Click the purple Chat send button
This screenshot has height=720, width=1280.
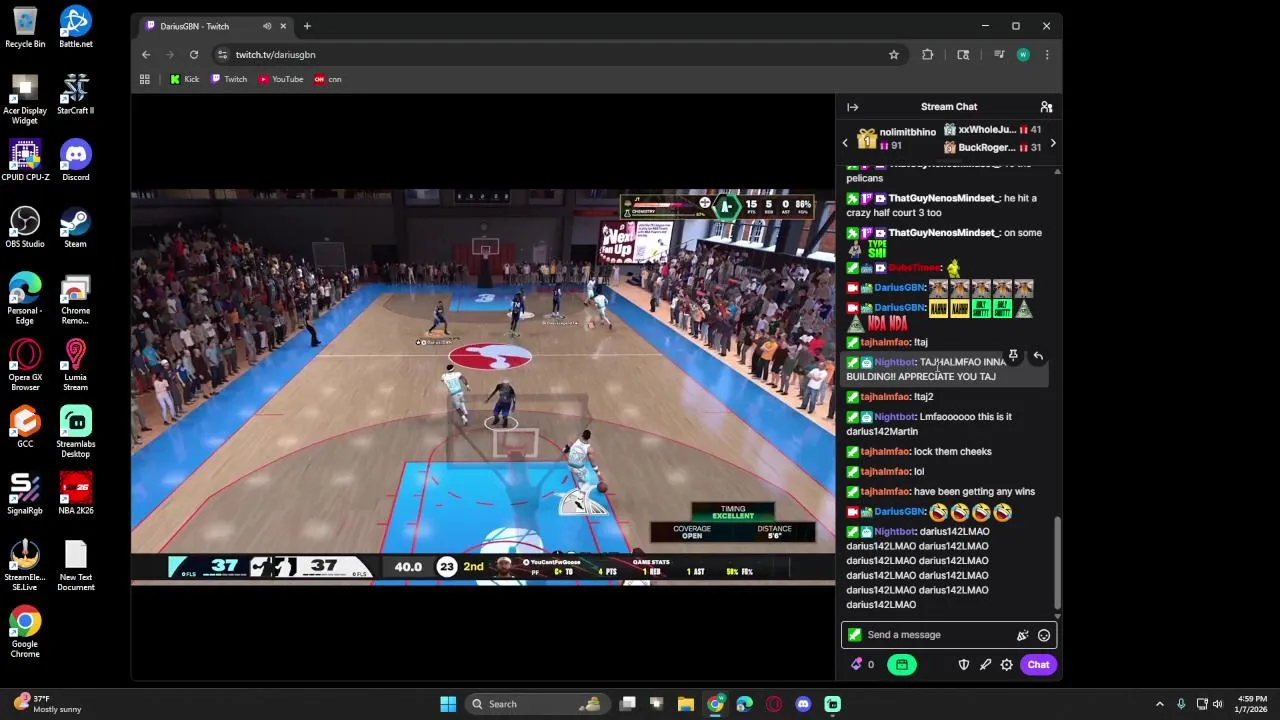coord(1038,665)
